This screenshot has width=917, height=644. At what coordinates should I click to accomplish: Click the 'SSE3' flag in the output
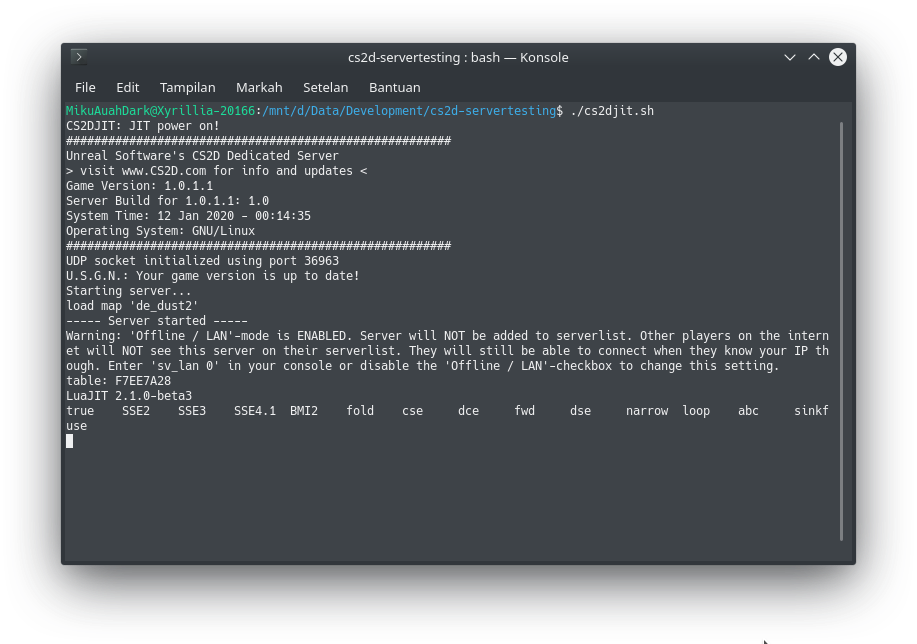[x=192, y=411]
